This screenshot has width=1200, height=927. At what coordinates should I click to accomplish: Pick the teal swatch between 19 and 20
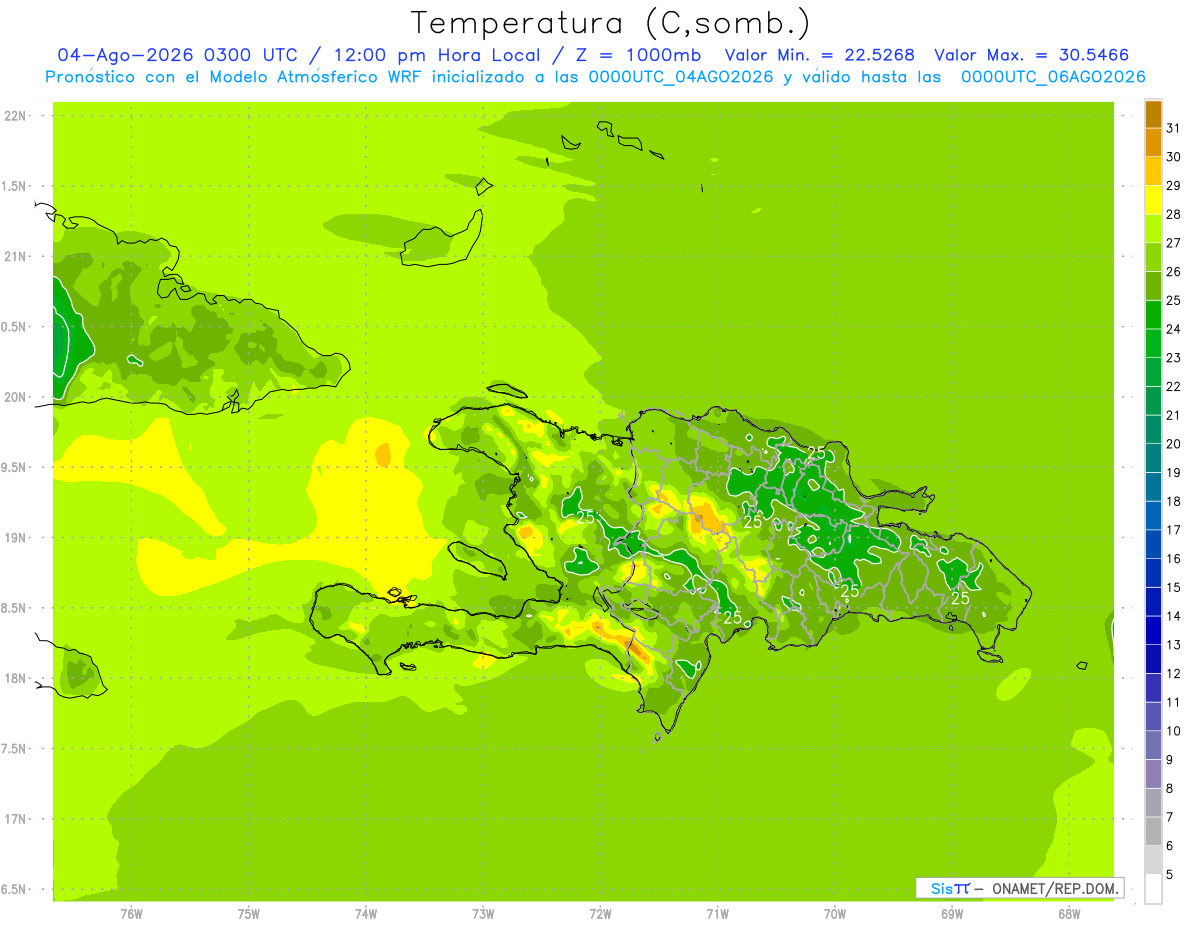pyautogui.click(x=1153, y=458)
